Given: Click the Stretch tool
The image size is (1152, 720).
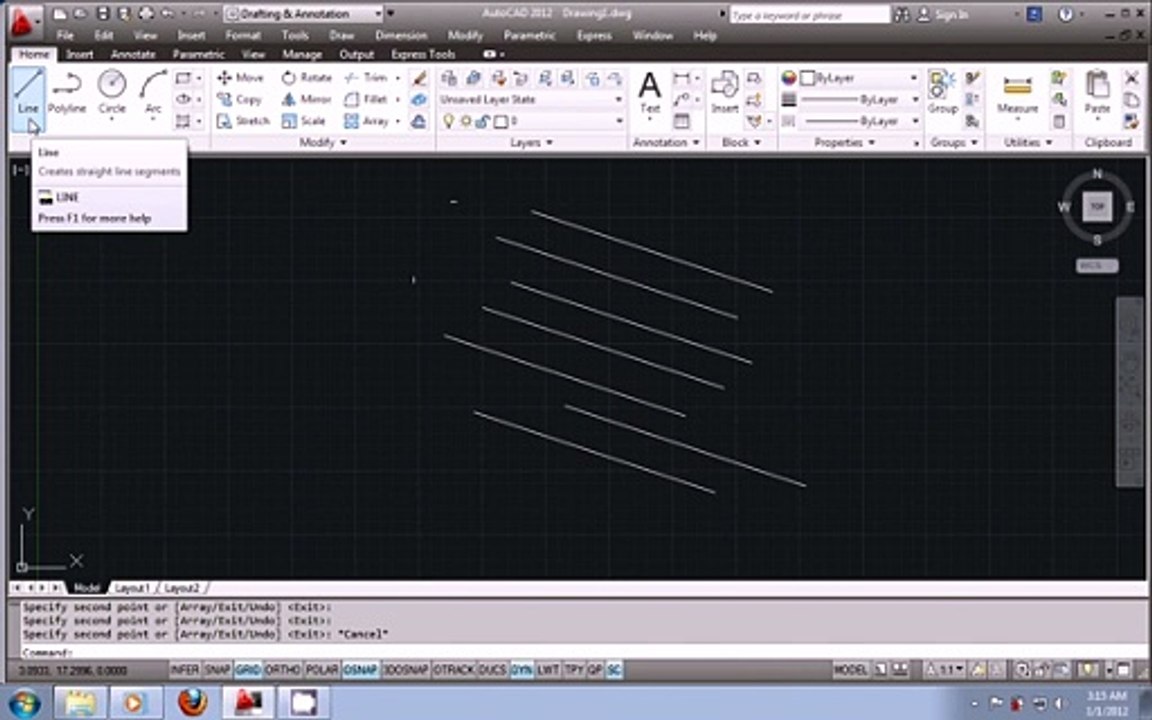Looking at the screenshot, I should point(243,120).
